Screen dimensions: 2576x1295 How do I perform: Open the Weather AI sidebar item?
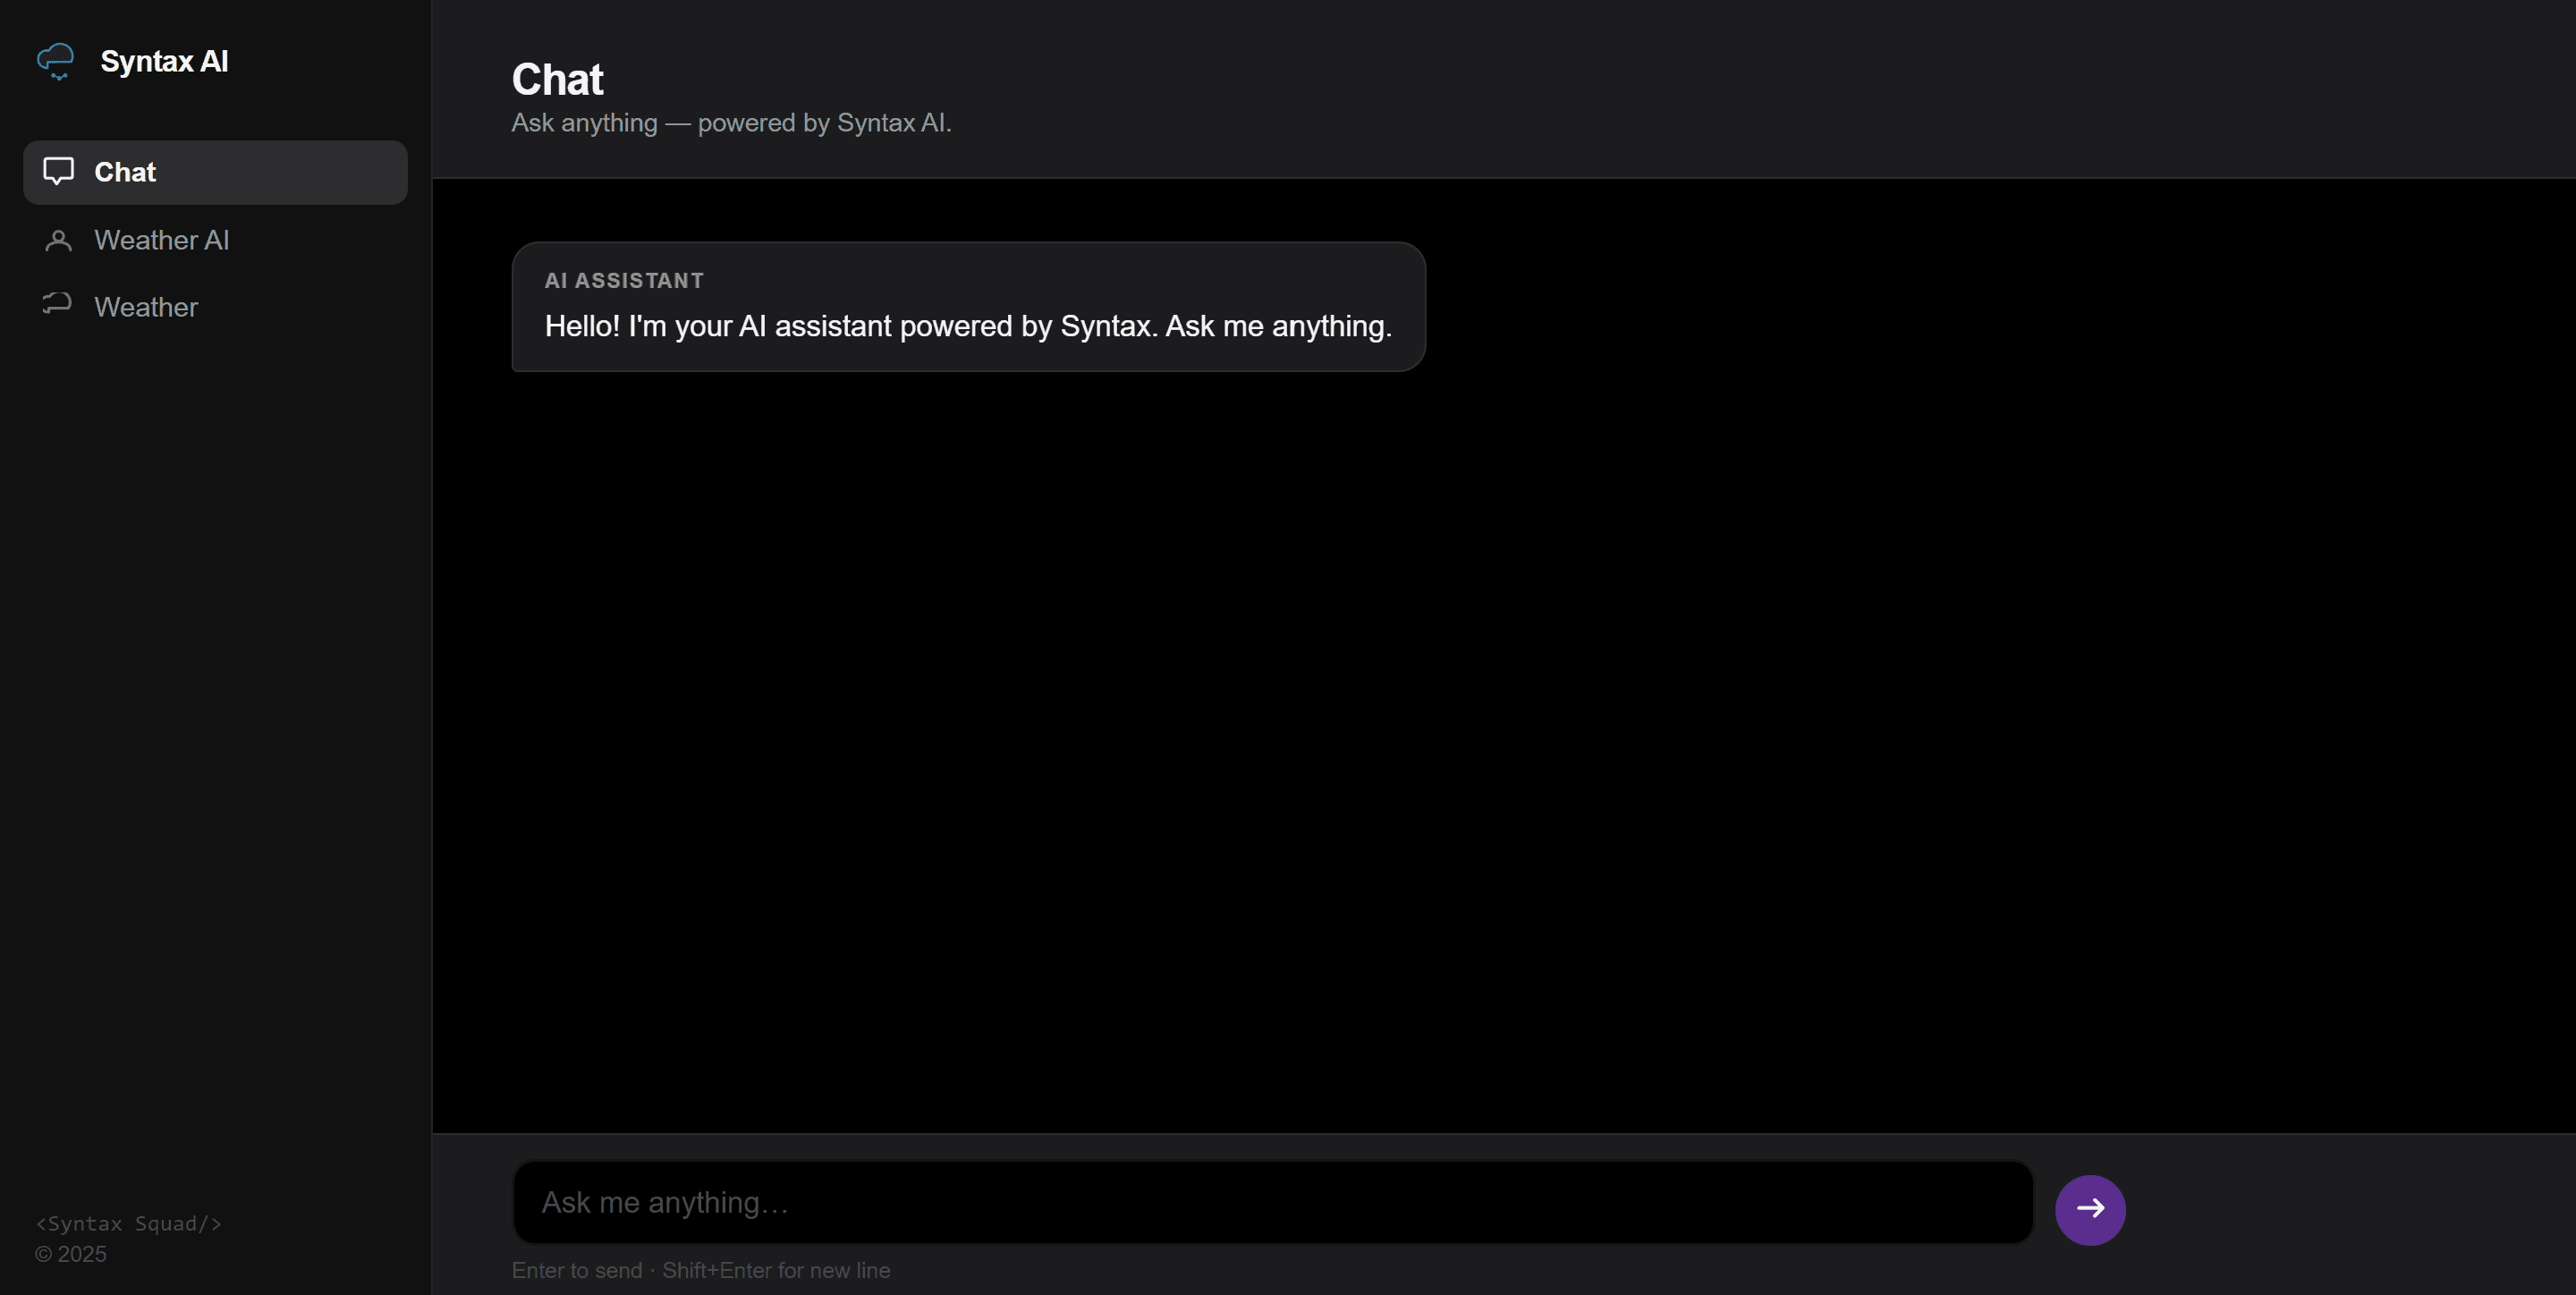[x=215, y=240]
